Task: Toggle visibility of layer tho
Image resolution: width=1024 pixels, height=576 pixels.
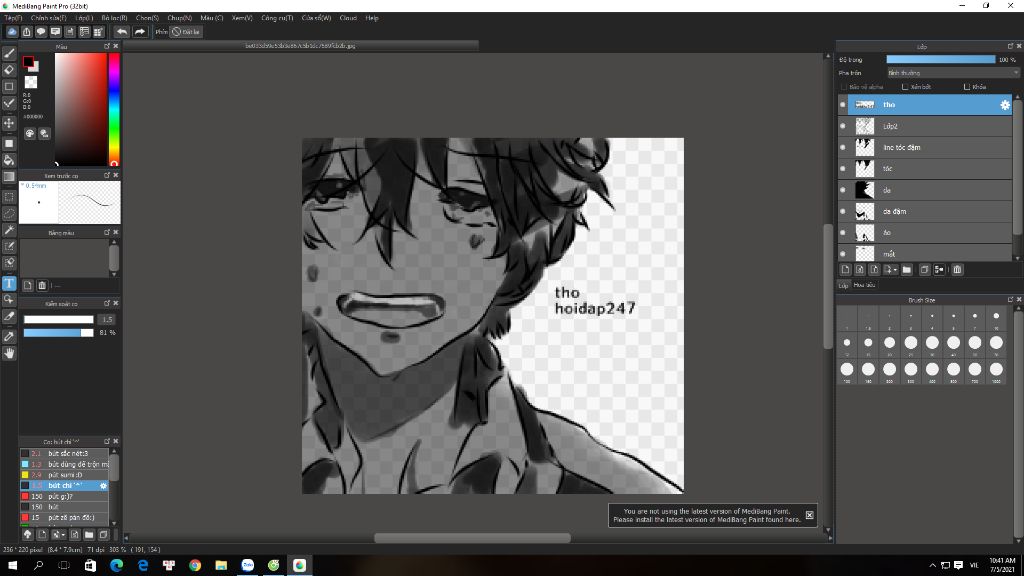Action: click(x=843, y=104)
